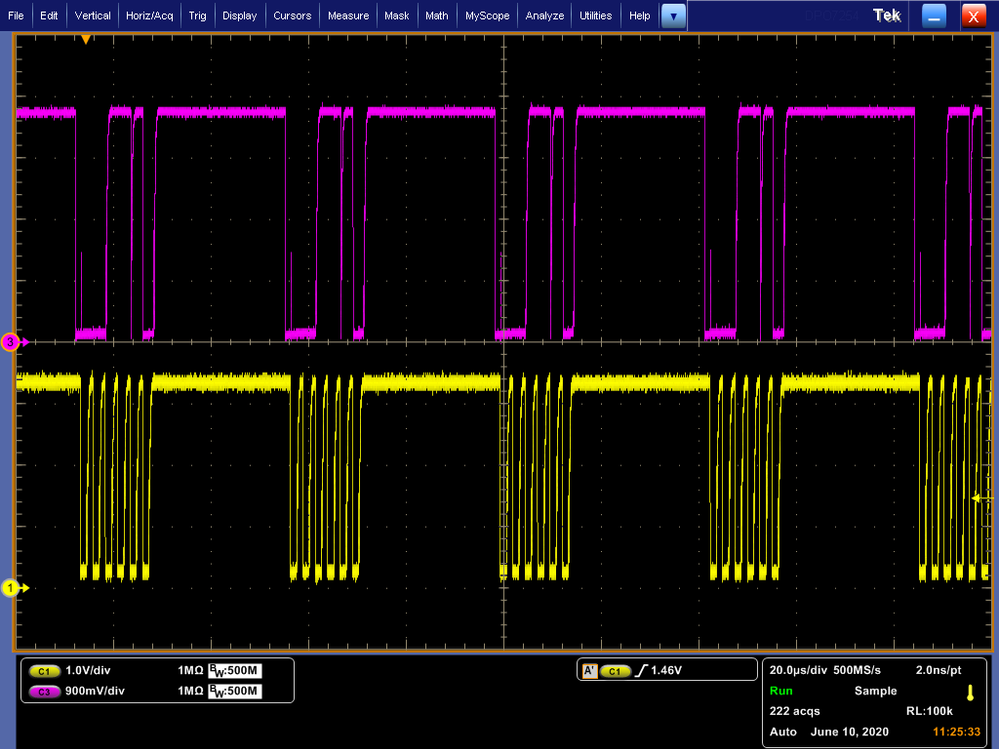Toggle the green Run acquisition status
The image size is (999, 749).
coord(781,691)
